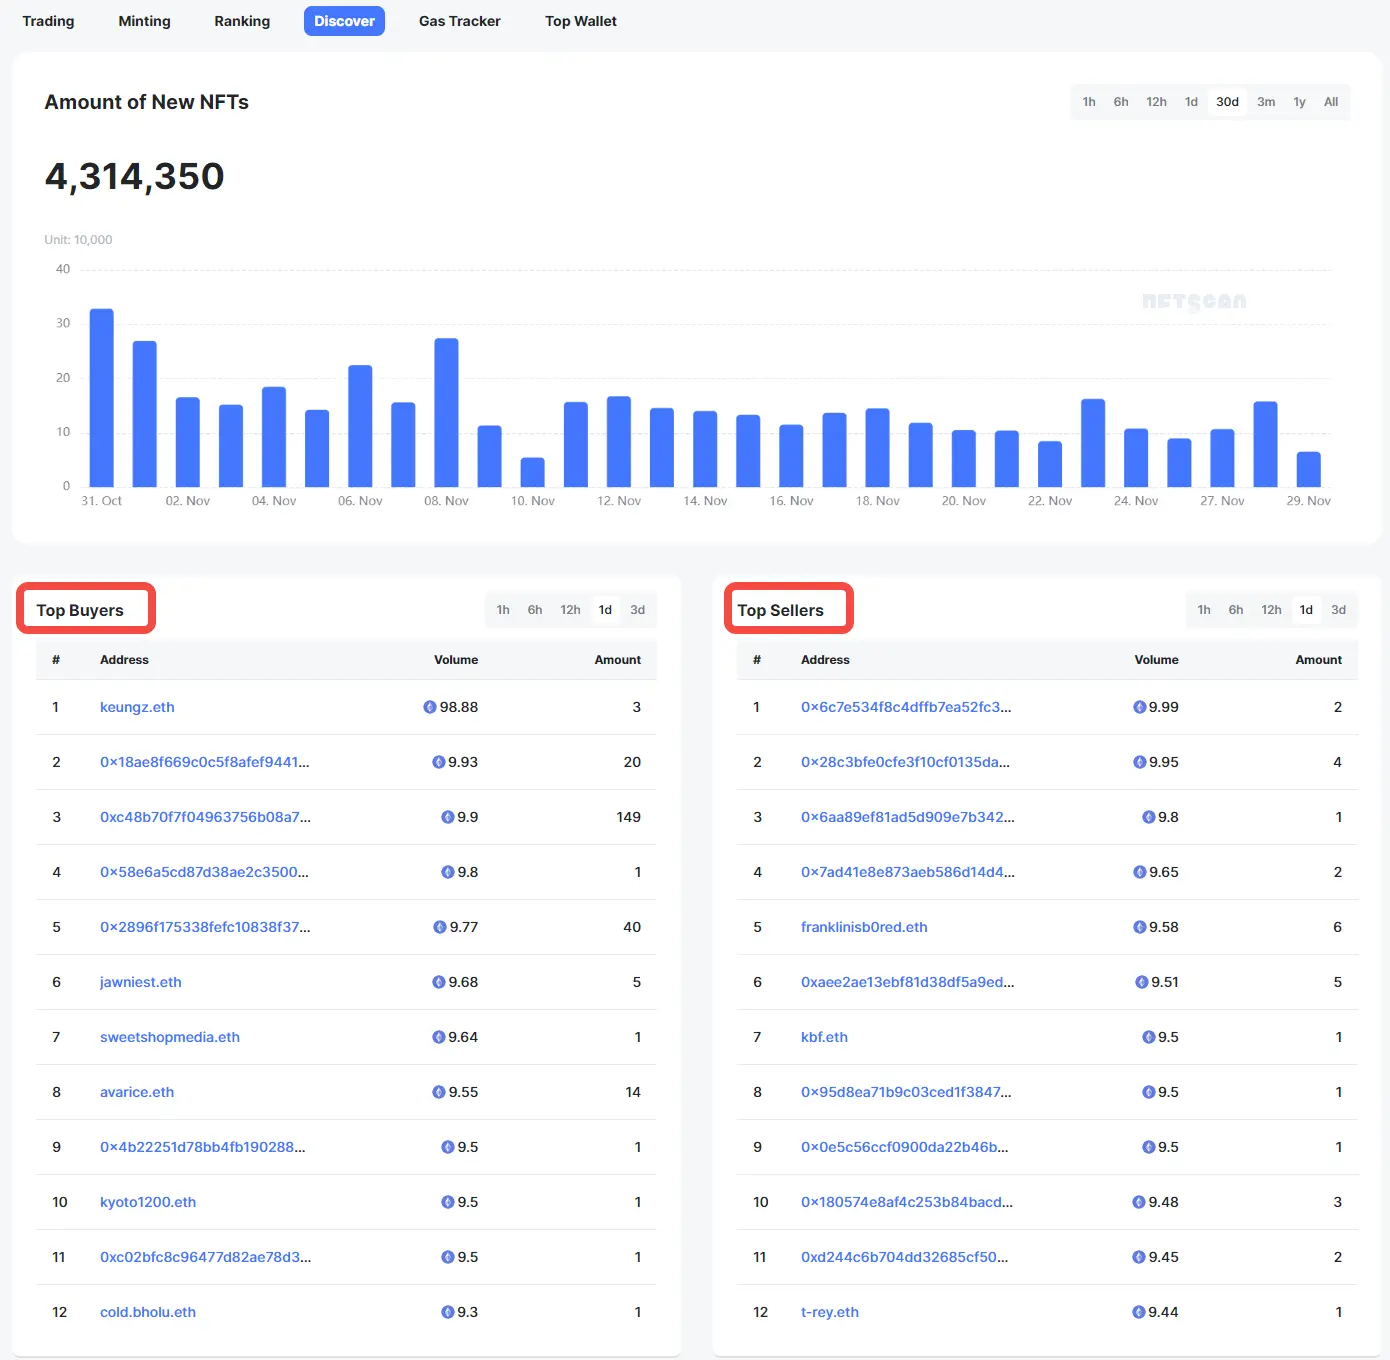This screenshot has width=1390, height=1360.
Task: Click the NFTScan watermark logo on chart
Action: point(1194,301)
